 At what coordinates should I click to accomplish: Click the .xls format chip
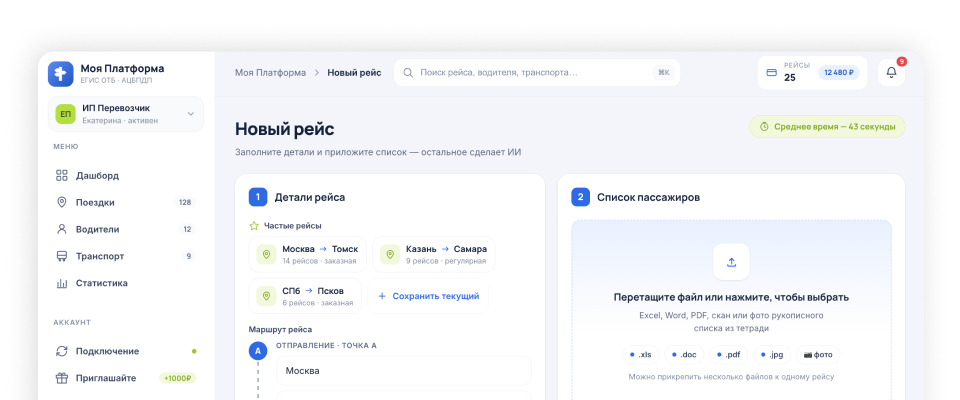[640, 355]
